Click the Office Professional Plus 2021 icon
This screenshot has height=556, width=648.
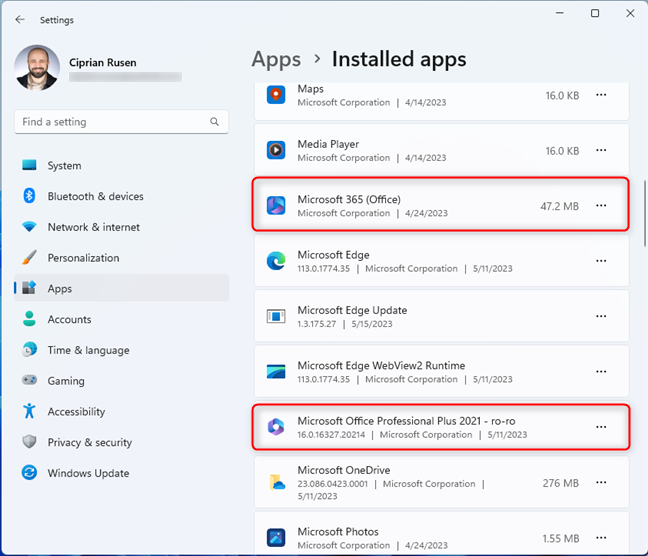pos(276,427)
